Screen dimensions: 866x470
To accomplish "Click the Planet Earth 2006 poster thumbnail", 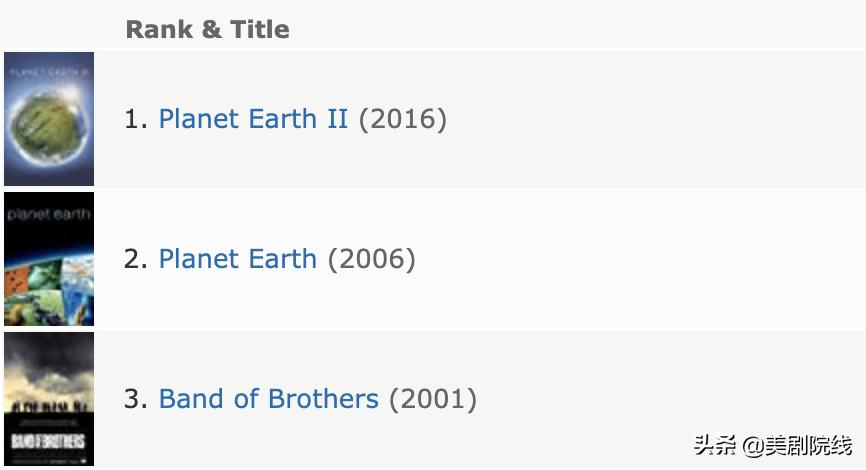I will (49, 259).
